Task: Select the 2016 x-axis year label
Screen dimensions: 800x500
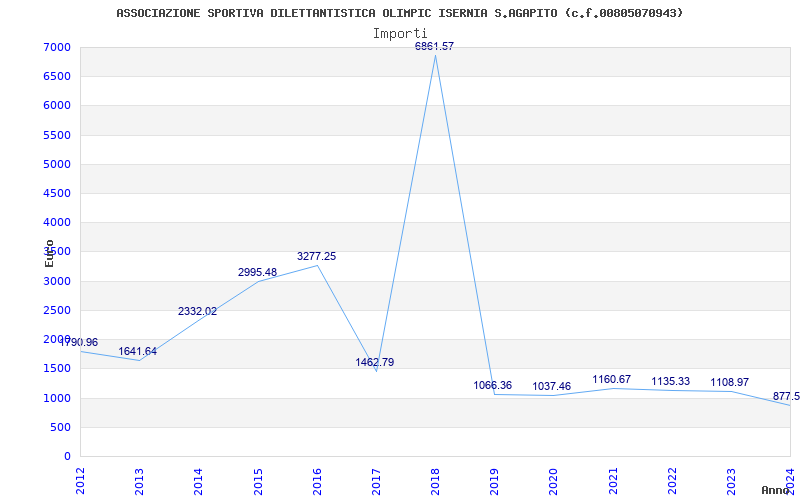Action: click(317, 481)
